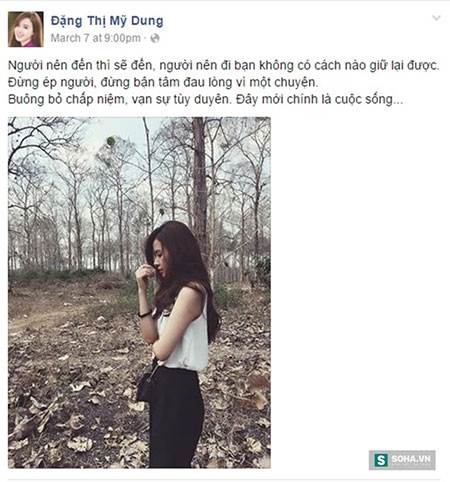Image resolution: width=450 pixels, height=482 pixels.
Task: Click the SOHA.VN watermark text
Action: [411, 459]
